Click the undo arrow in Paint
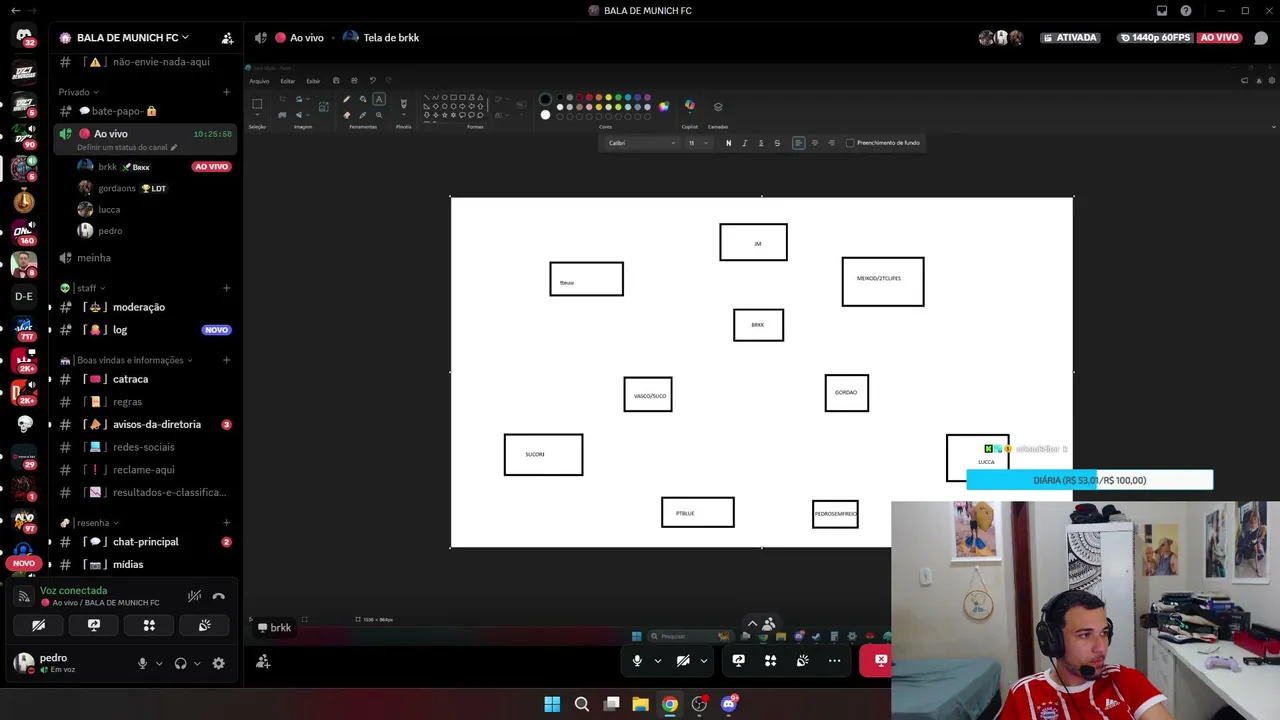 click(x=372, y=81)
